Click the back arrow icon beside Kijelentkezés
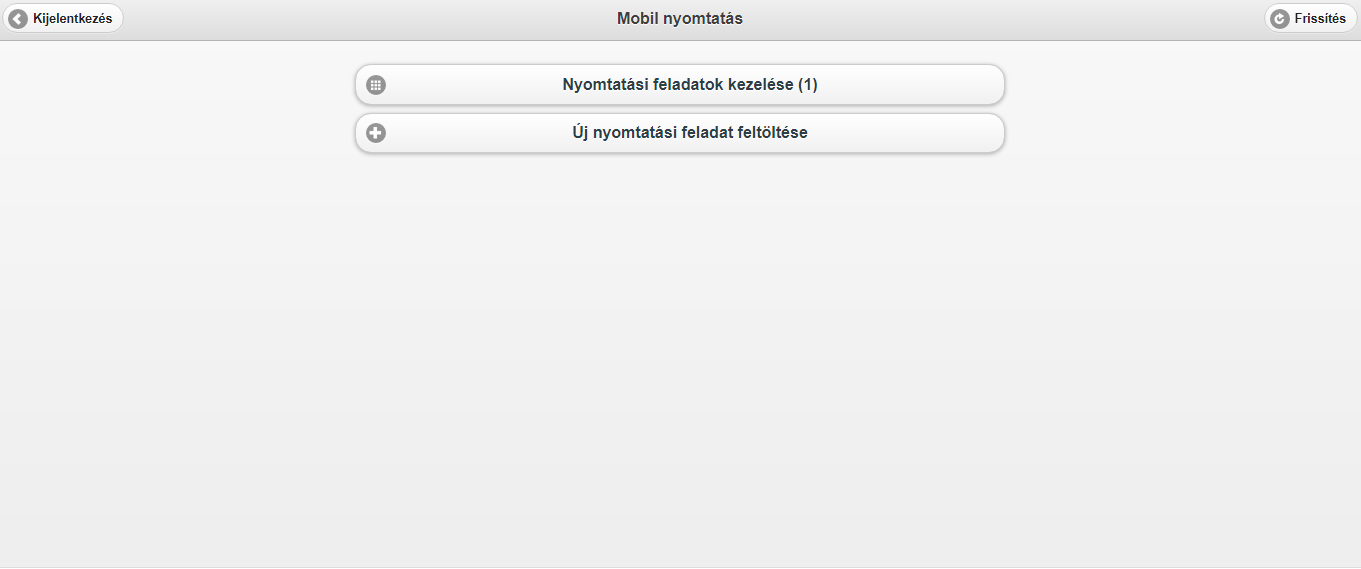Image resolution: width=1361 pixels, height=569 pixels. tap(18, 19)
